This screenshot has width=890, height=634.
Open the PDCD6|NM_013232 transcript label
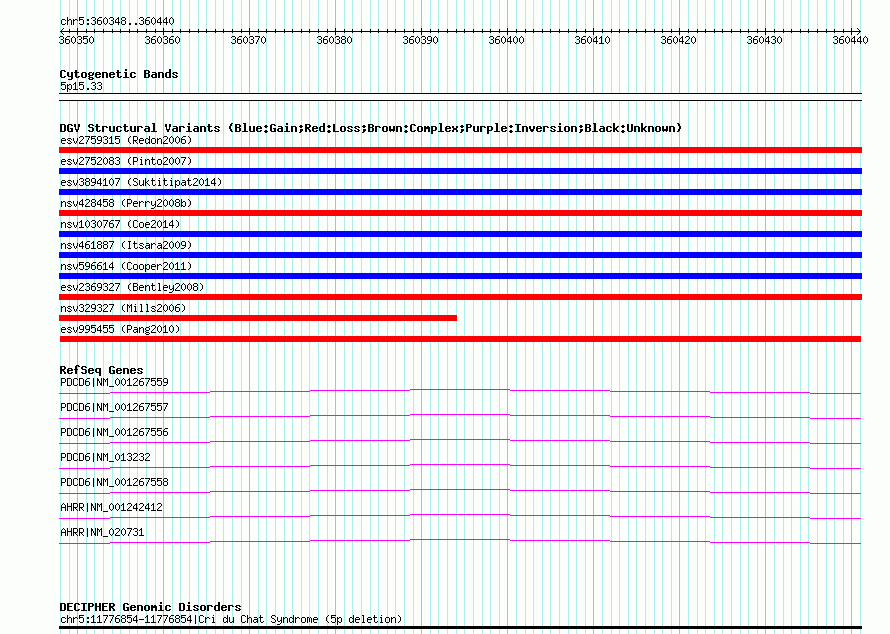pos(105,457)
